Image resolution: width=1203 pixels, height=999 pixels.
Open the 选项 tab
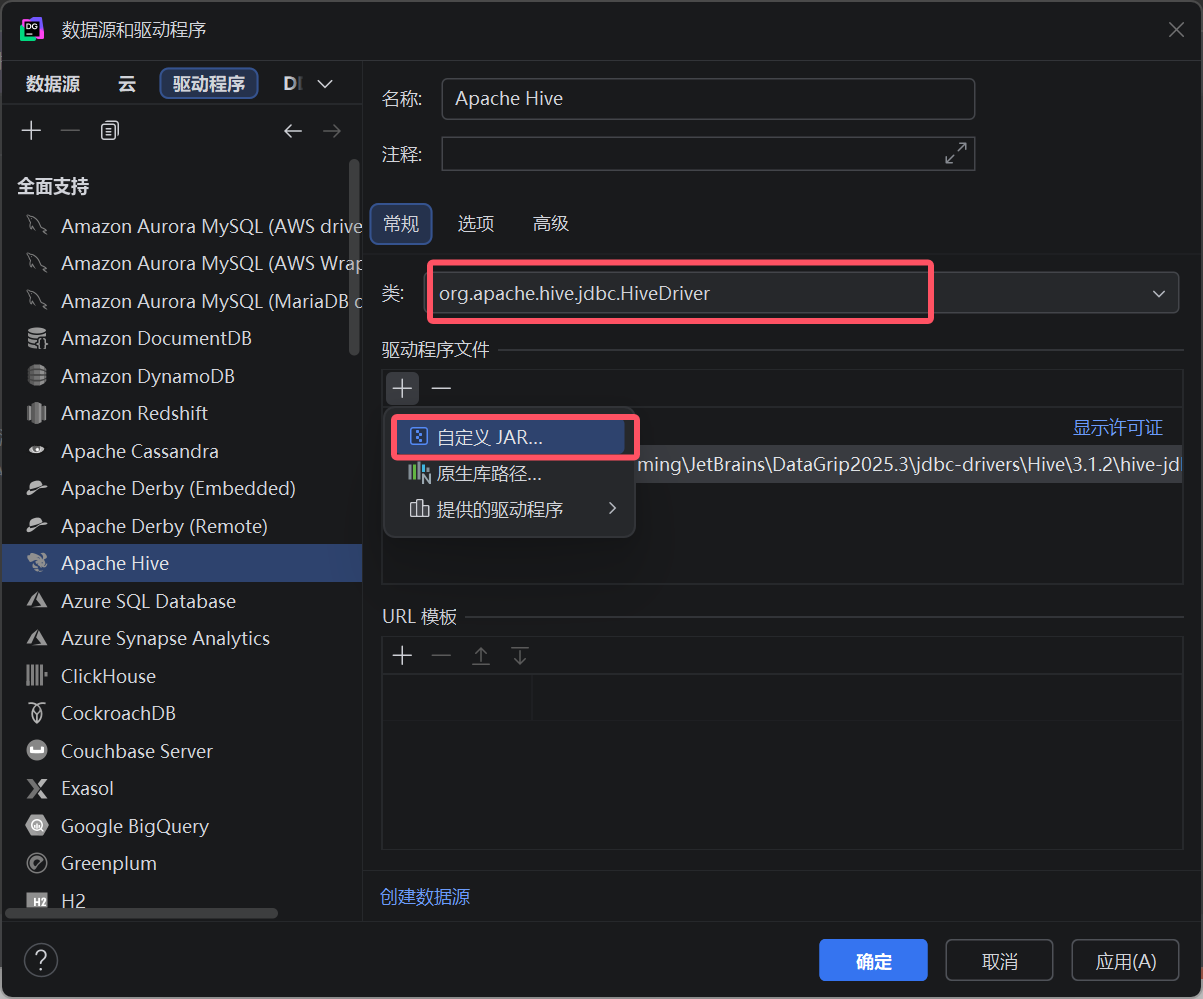point(476,224)
